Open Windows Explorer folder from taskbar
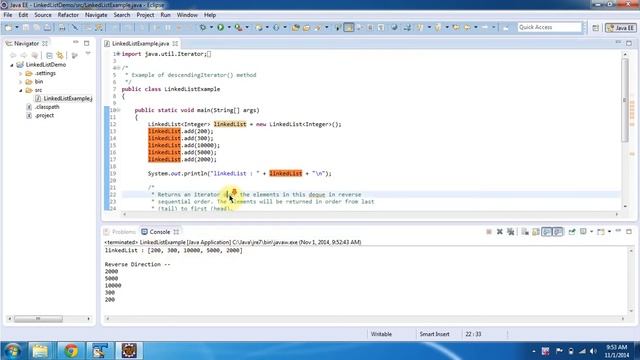 40,351
